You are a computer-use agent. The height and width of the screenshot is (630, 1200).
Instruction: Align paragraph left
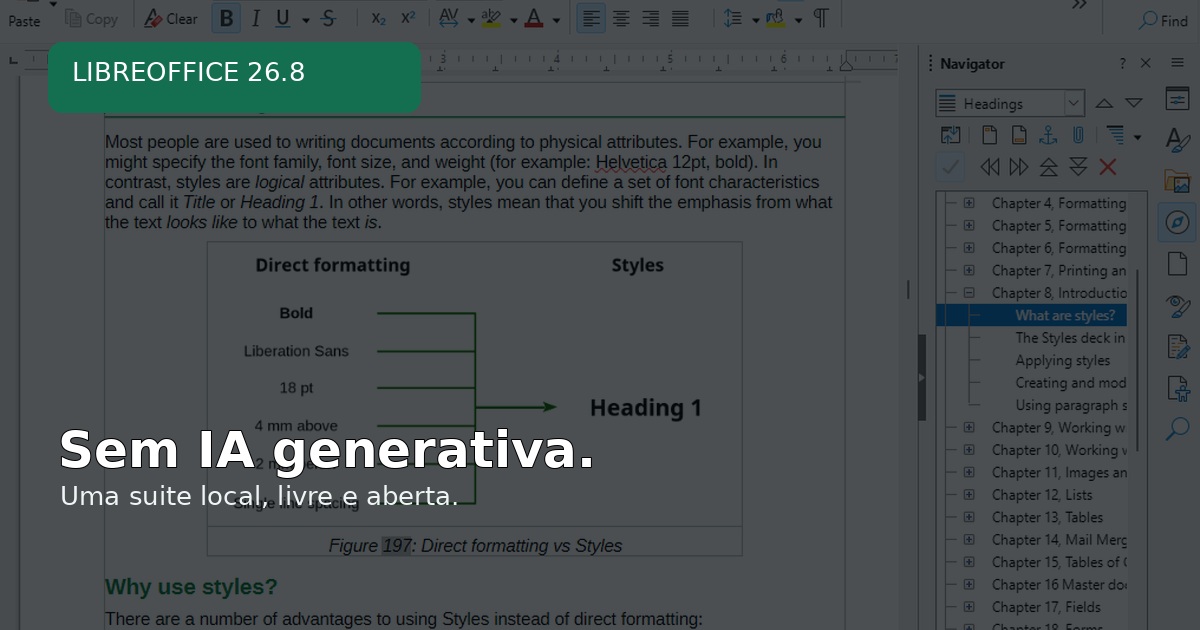click(591, 18)
